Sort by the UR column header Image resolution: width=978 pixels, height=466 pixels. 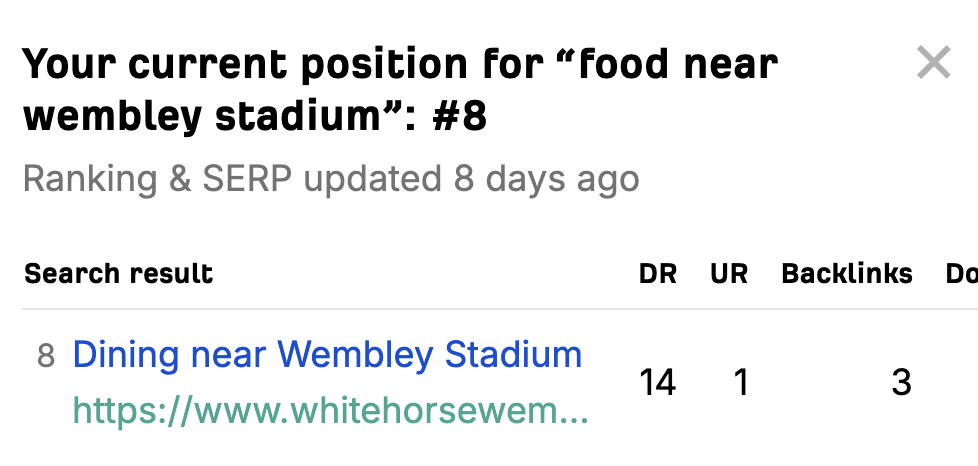729,274
